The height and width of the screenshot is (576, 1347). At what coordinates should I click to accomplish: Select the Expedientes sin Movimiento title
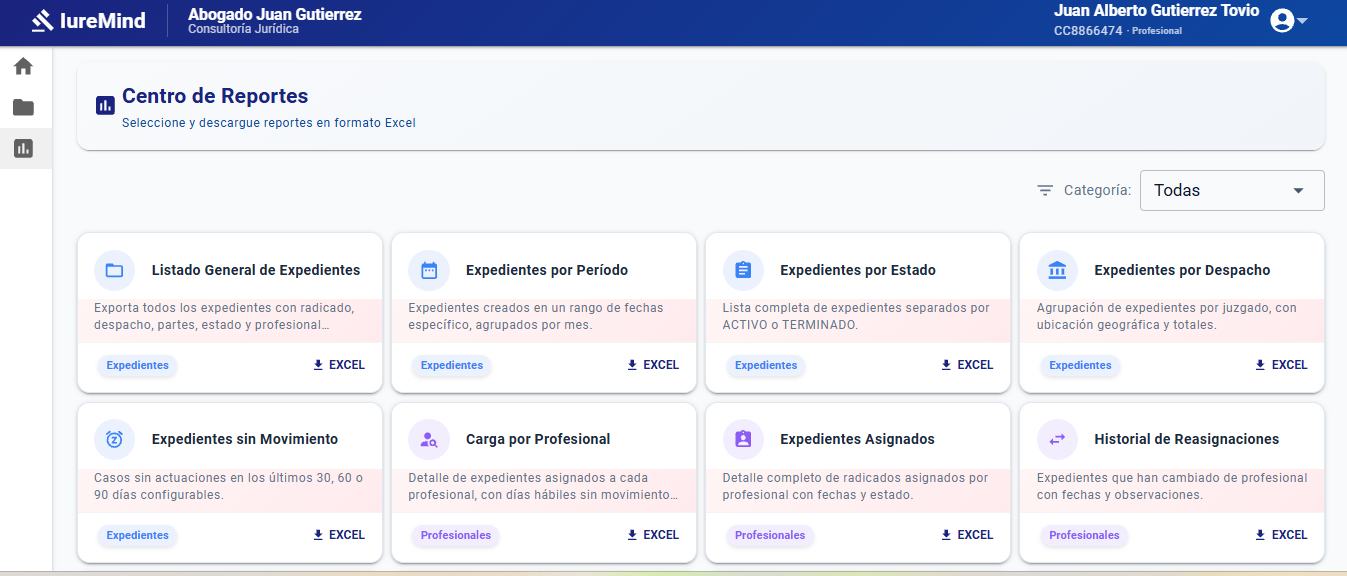(245, 439)
